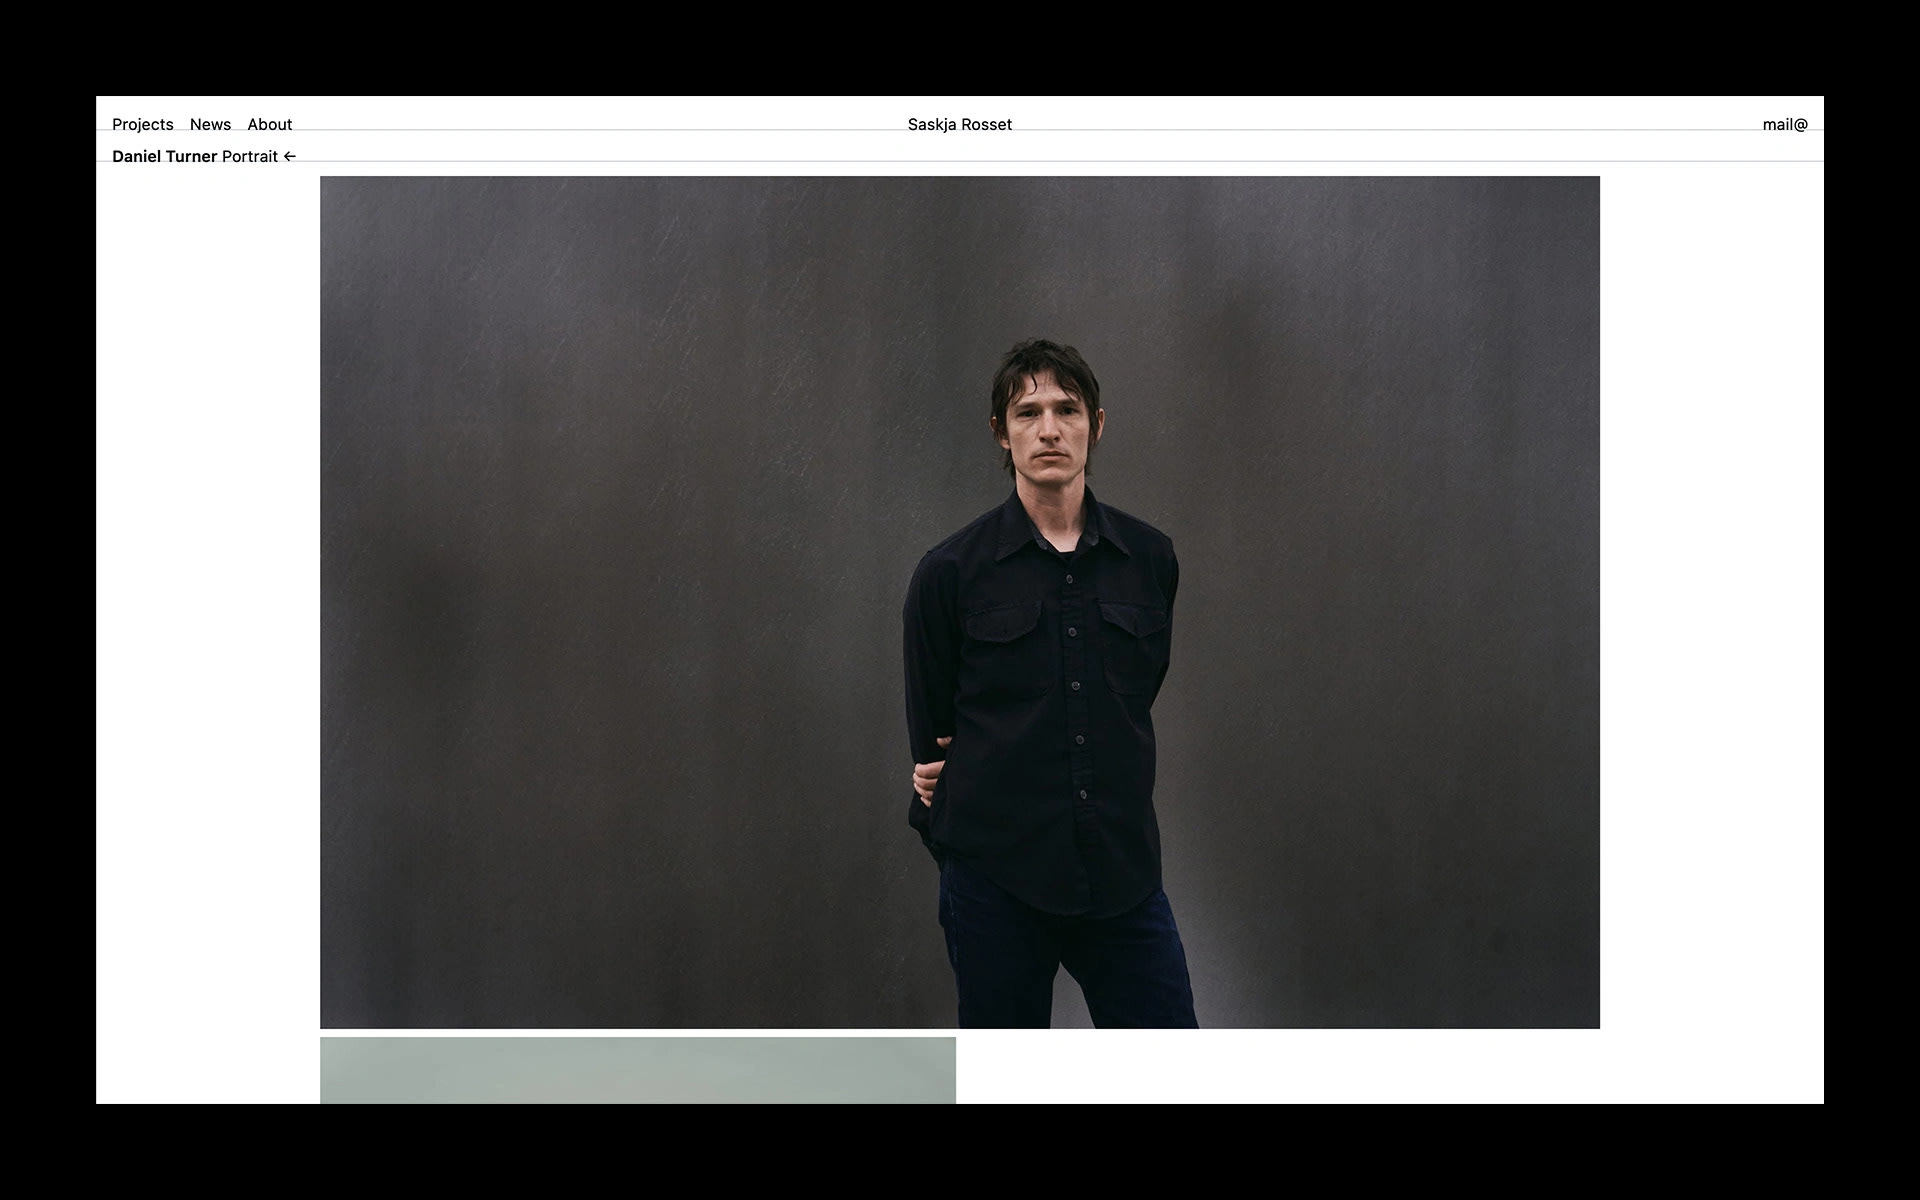
Task: Click the Saskja Rosset site title
Action: [960, 124]
